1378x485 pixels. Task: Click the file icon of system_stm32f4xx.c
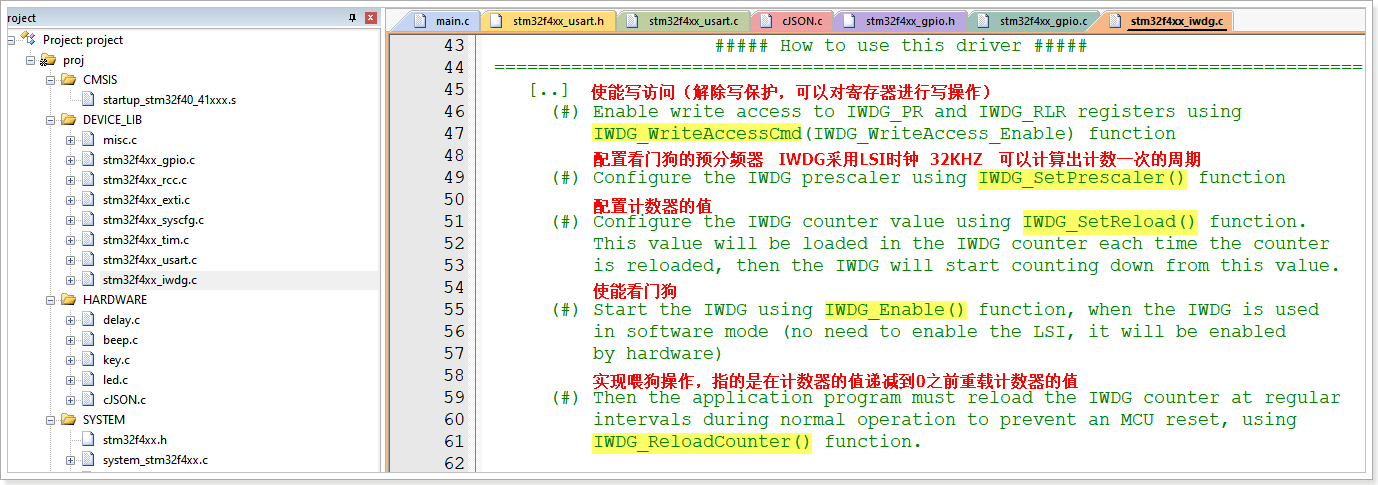click(88, 460)
